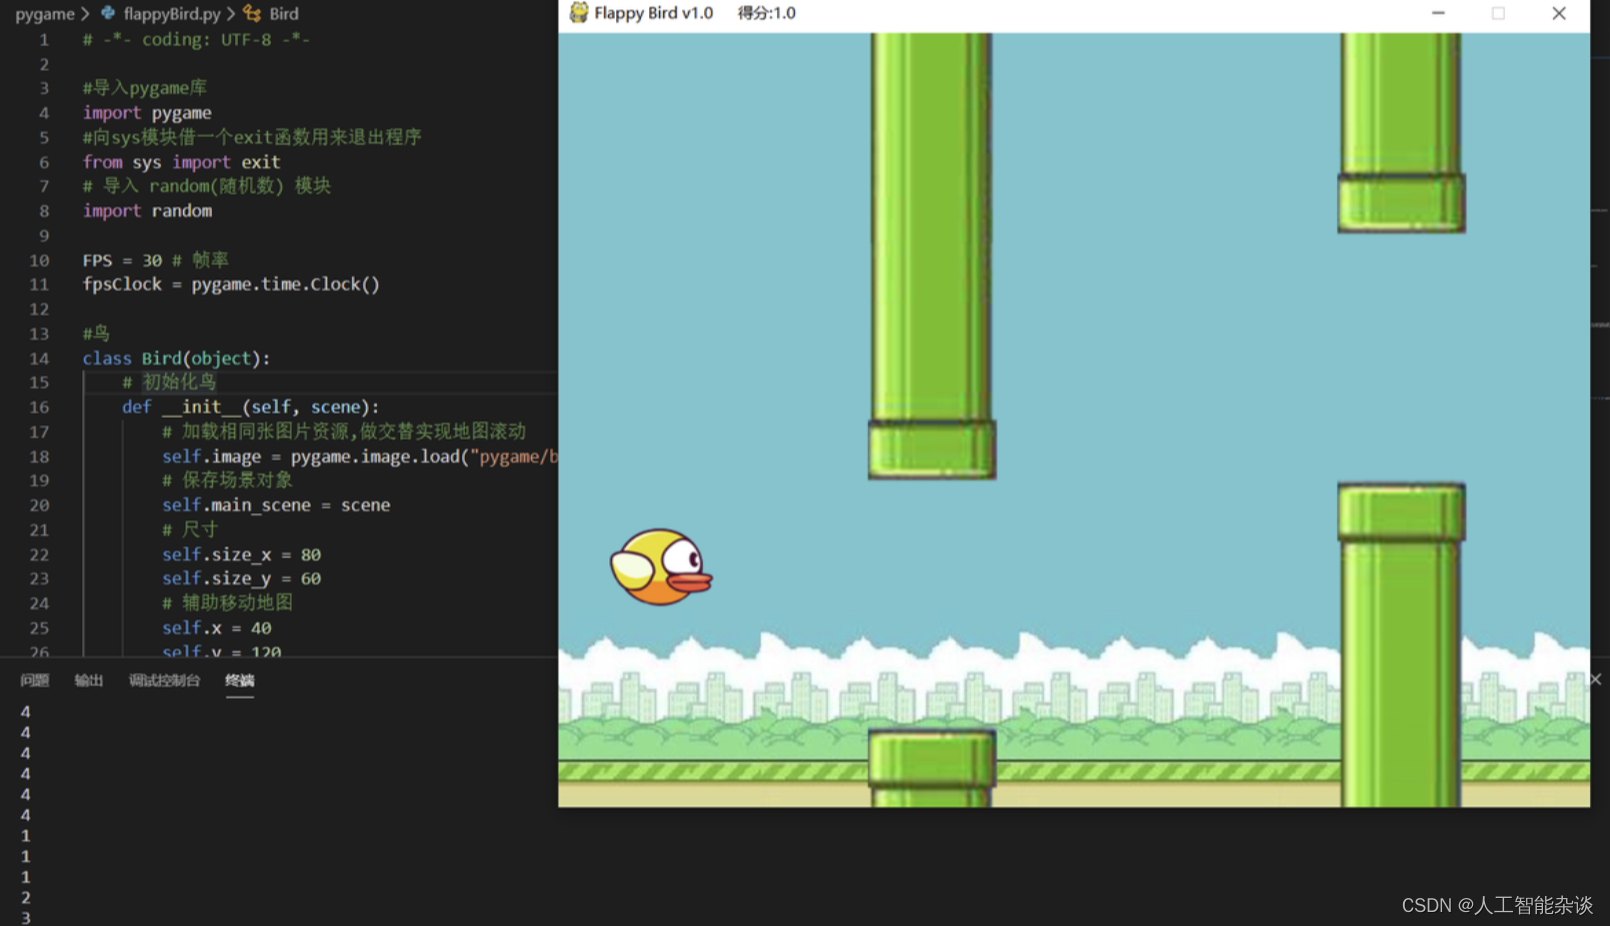This screenshot has width=1610, height=926.
Task: Click the chevron after pygame in the breadcrumb
Action: (86, 13)
